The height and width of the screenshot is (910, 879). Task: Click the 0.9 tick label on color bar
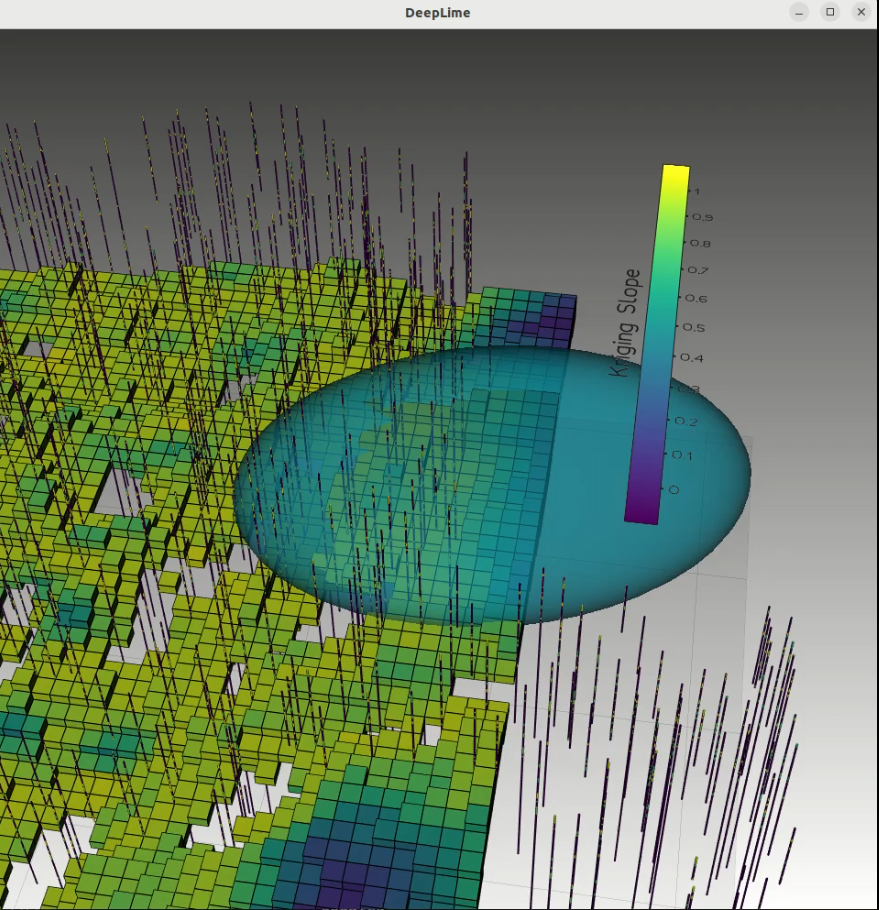702,217
